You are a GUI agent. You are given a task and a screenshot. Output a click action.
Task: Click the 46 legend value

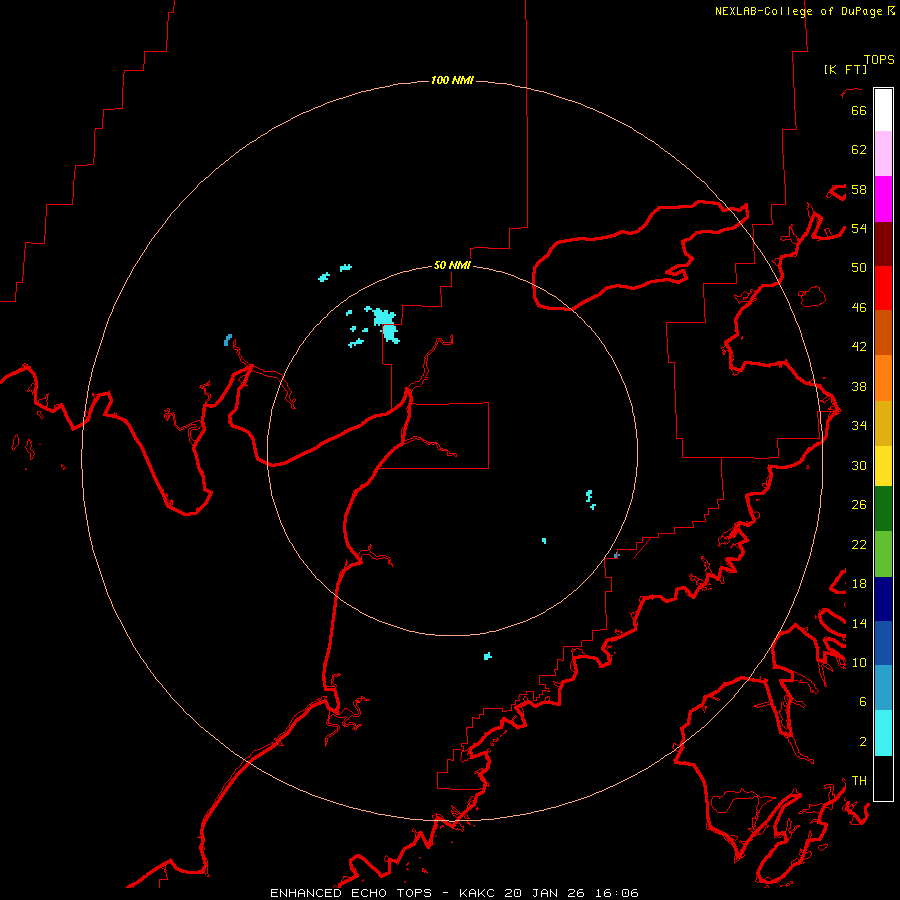859,308
